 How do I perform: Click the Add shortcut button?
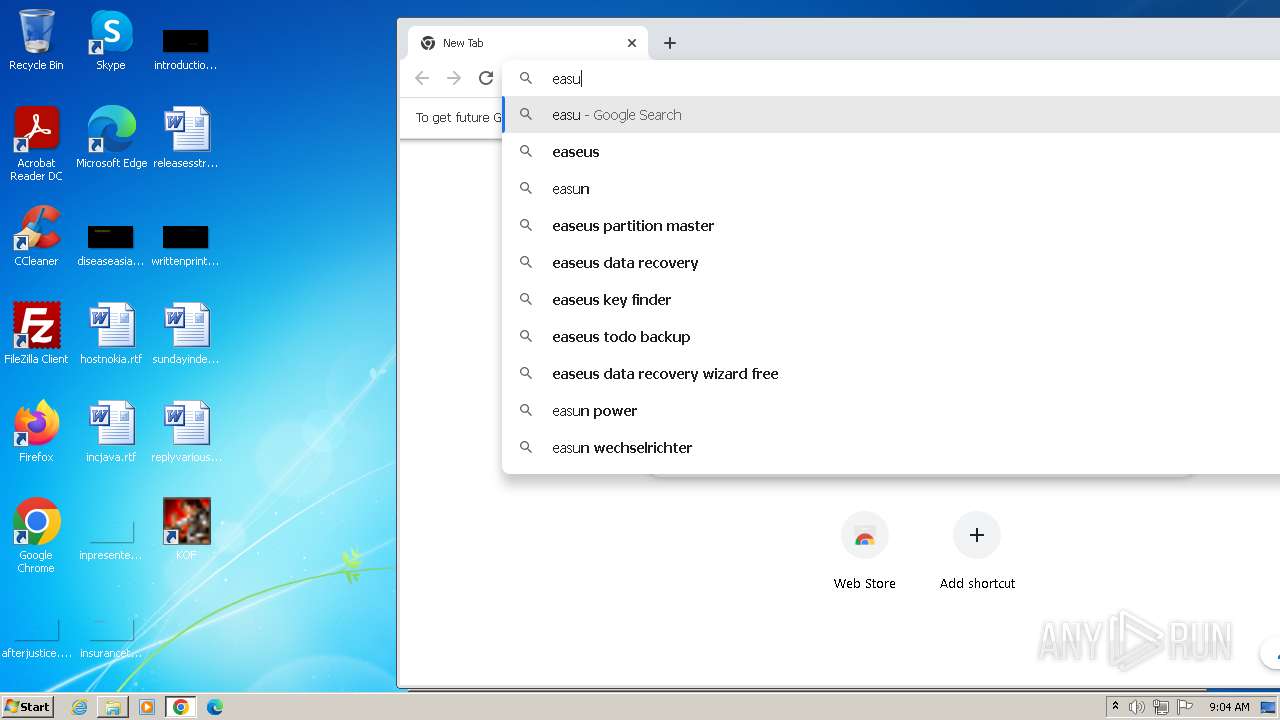[977, 550]
